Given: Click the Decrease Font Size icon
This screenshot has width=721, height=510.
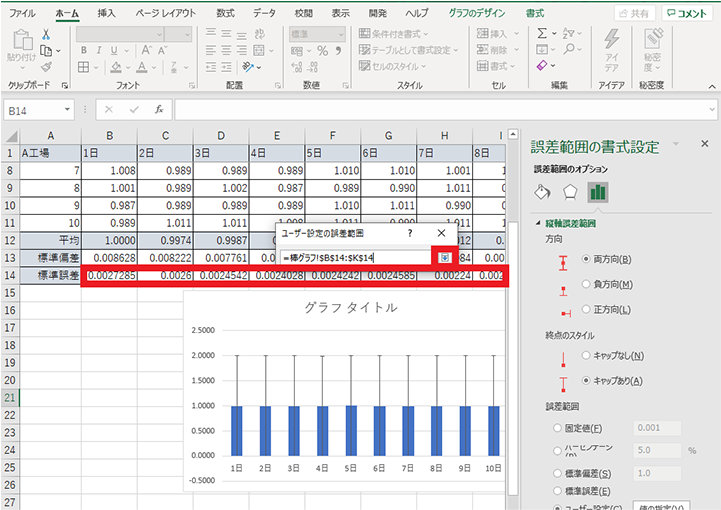Looking at the screenshot, I should click(162, 50).
